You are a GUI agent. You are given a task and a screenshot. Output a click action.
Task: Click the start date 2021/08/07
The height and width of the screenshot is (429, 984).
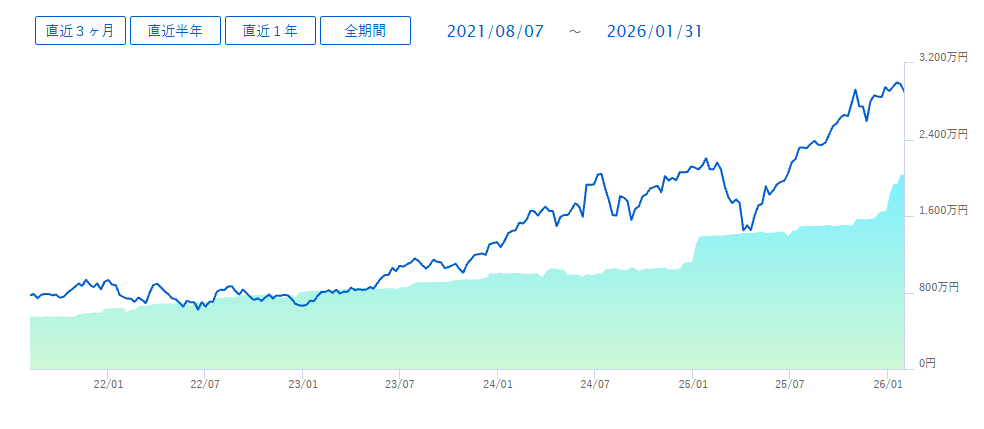pyautogui.click(x=495, y=31)
